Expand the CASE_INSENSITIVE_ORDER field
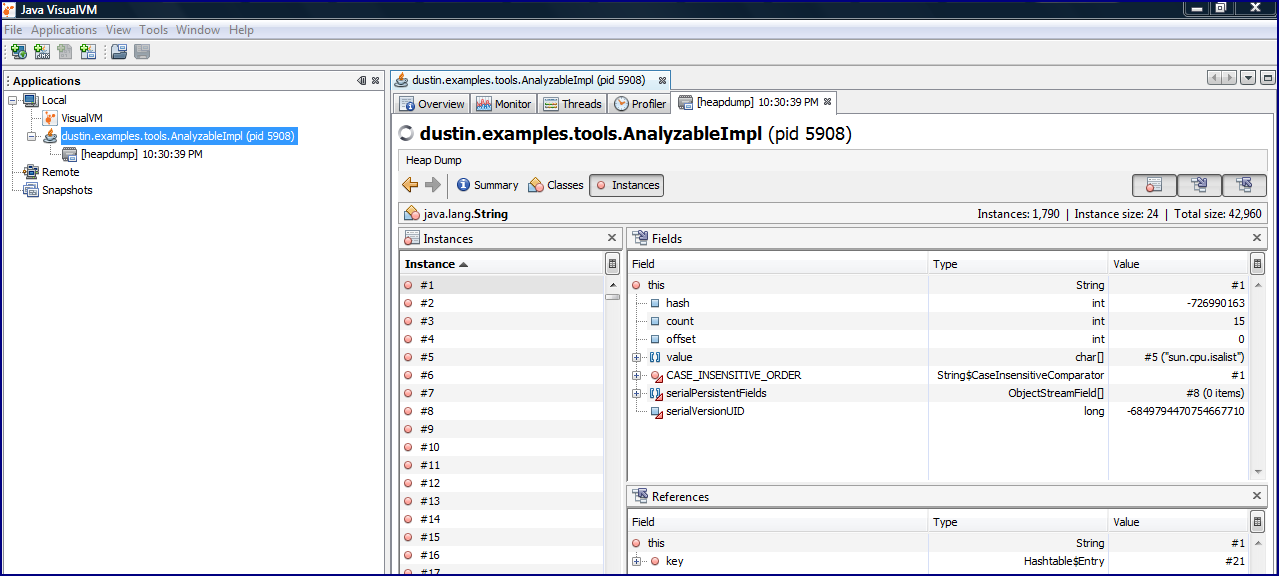 coord(636,375)
